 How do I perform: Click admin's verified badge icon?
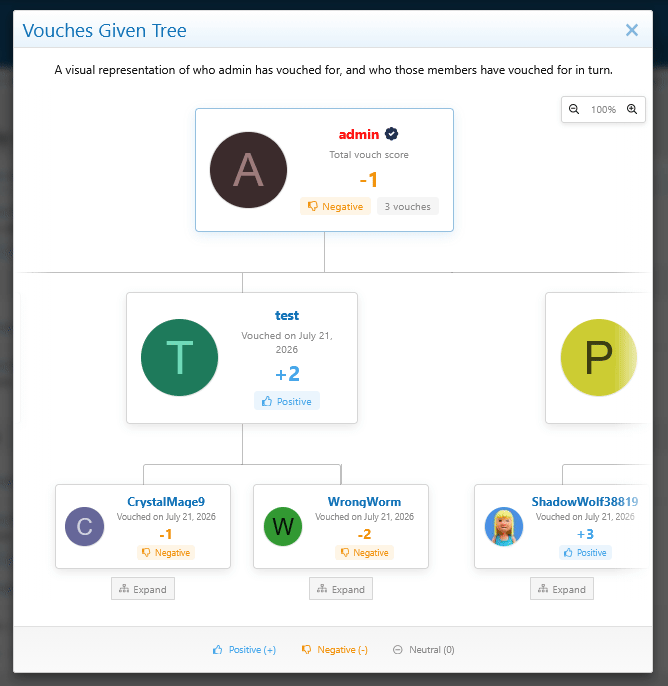pos(392,134)
